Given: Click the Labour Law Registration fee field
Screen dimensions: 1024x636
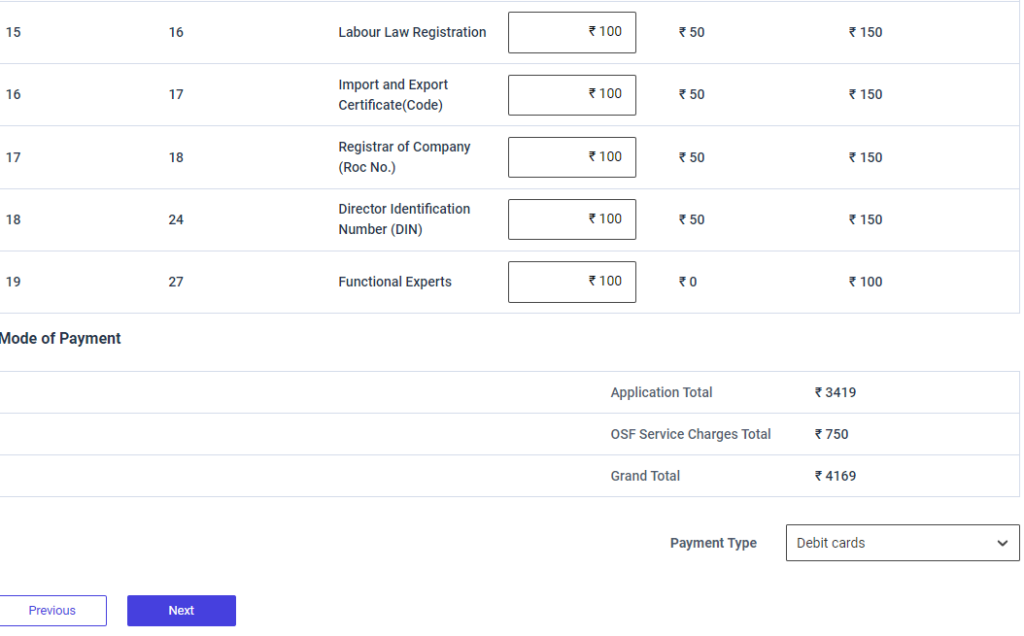Looking at the screenshot, I should [571, 32].
